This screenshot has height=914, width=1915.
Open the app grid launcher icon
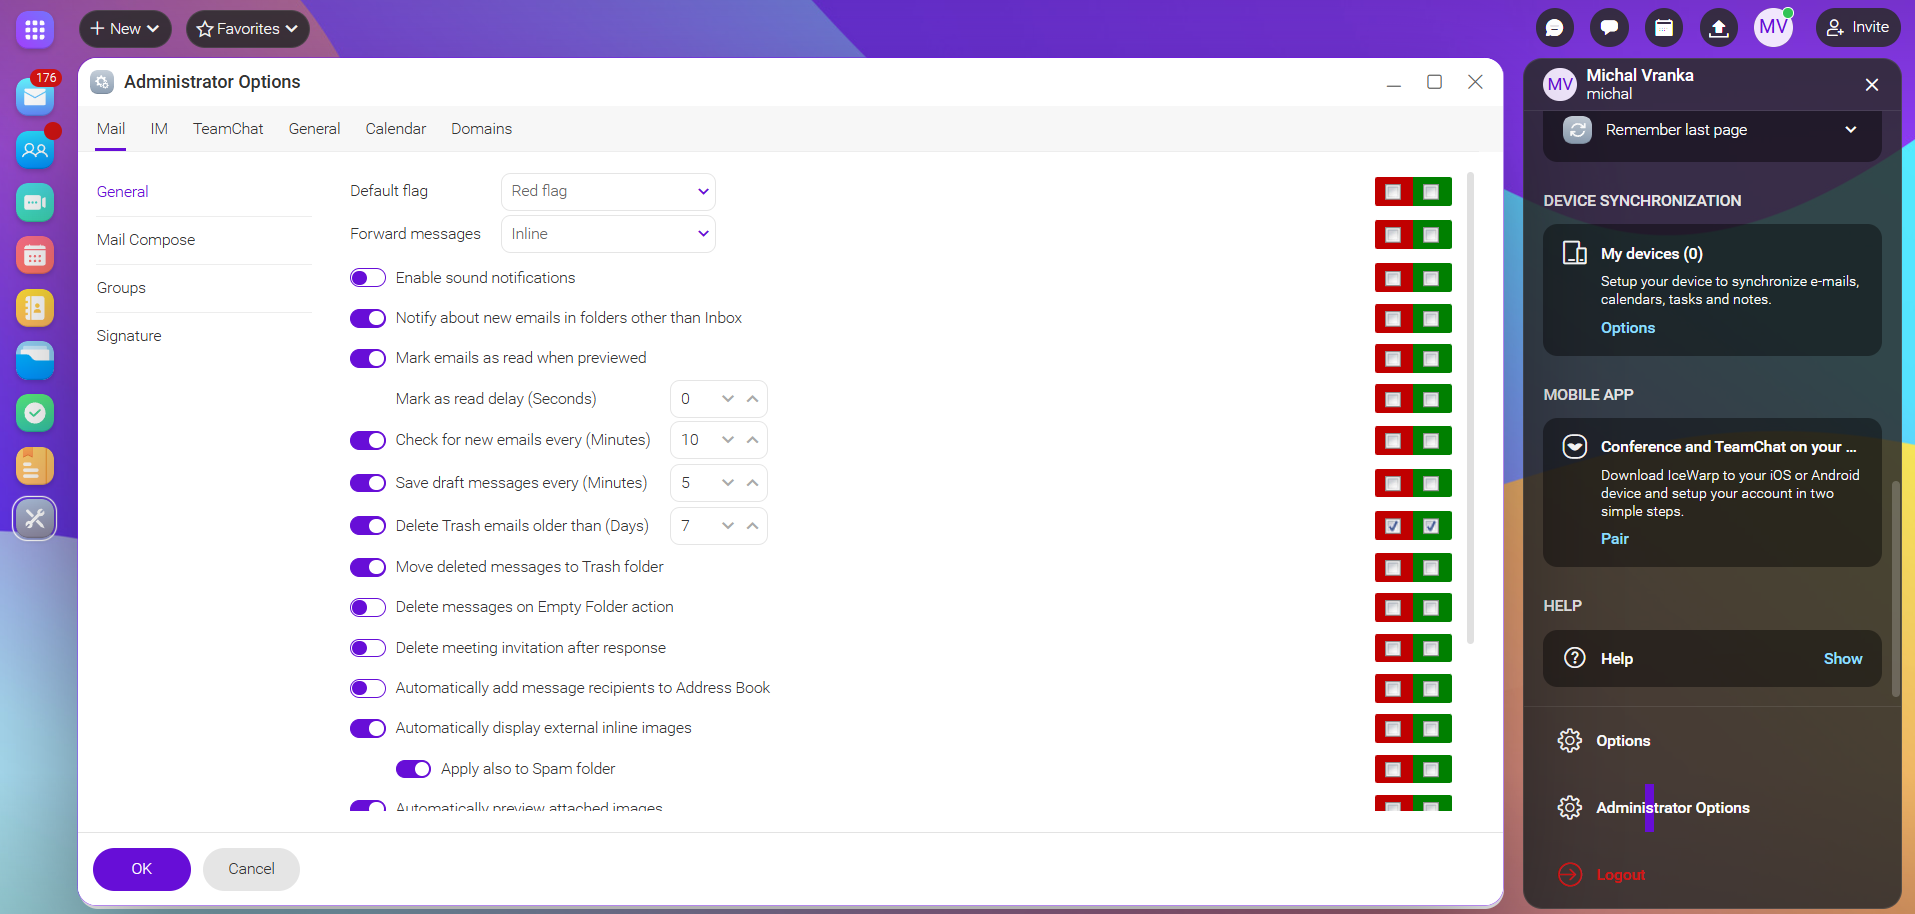[35, 30]
